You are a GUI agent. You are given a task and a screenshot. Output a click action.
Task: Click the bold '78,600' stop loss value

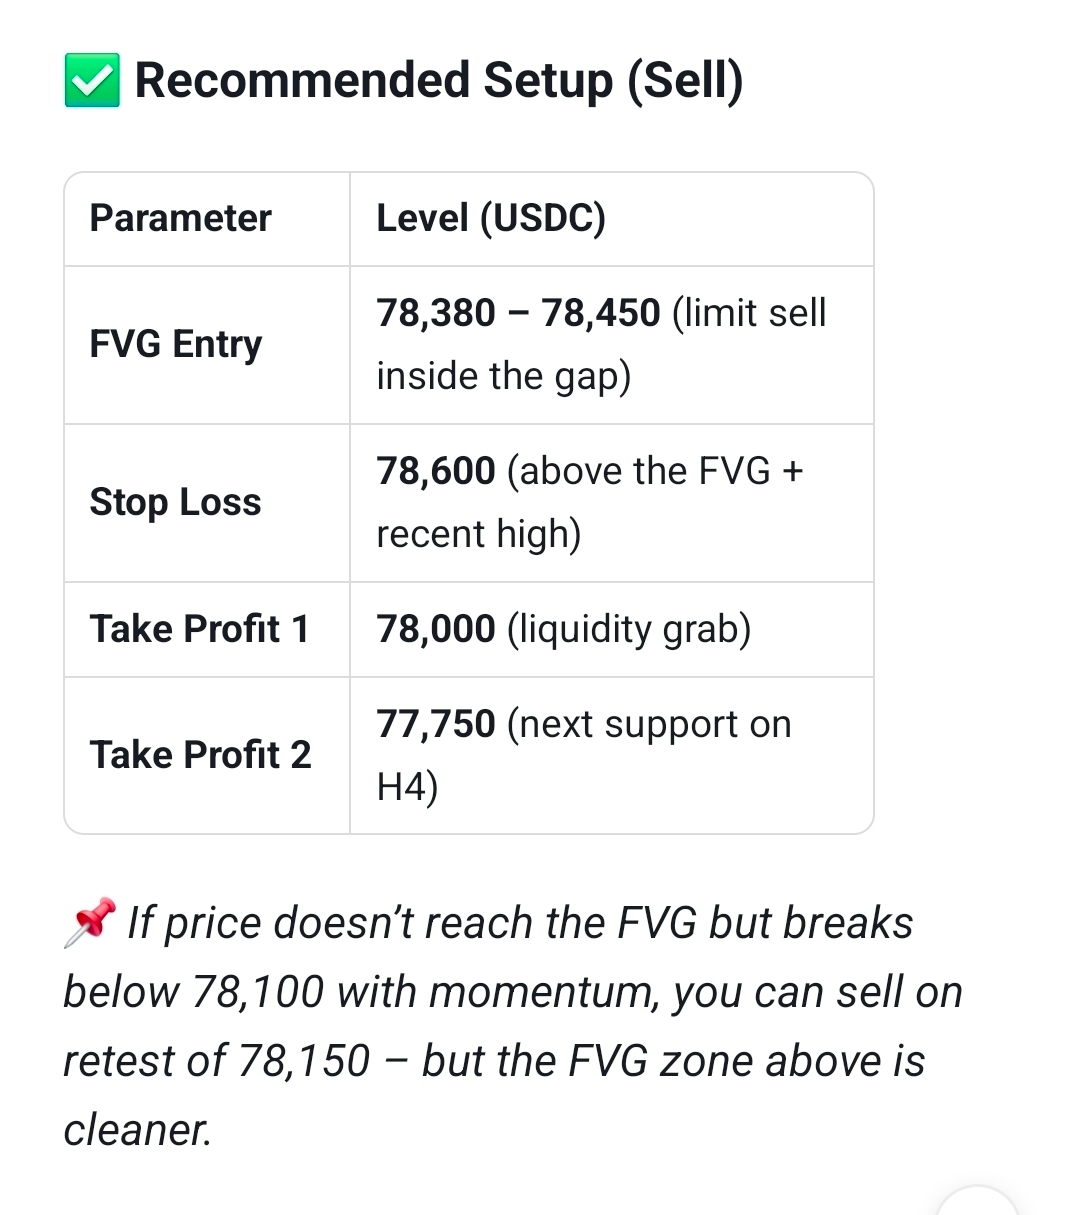coord(436,471)
